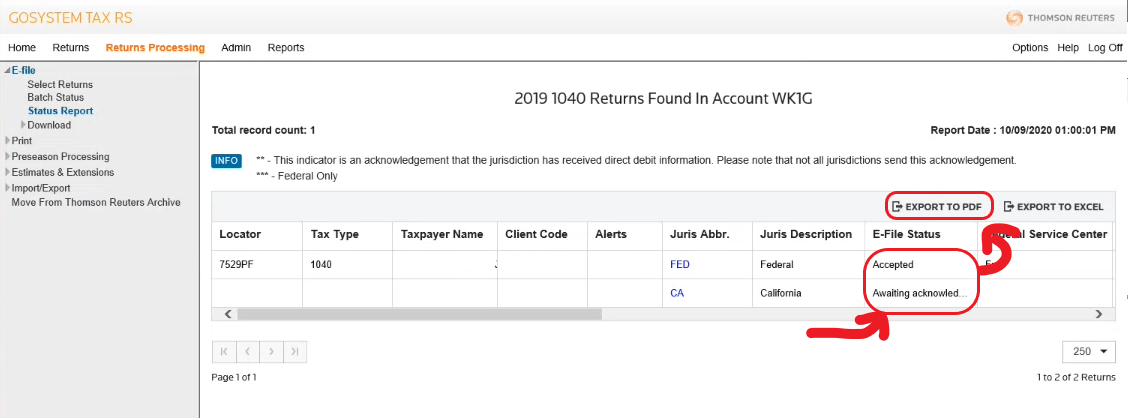The width and height of the screenshot is (1128, 418).
Task: Open Move From Thomson Reuters Archive
Action: 96,202
